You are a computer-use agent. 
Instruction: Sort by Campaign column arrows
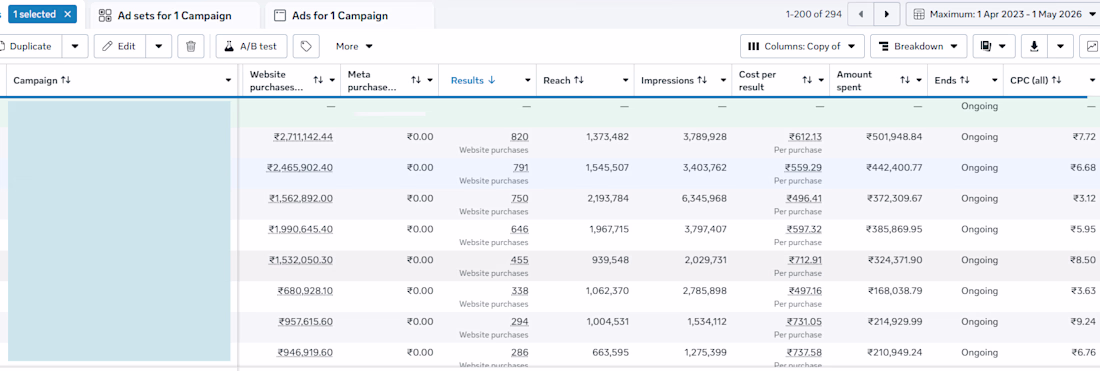(x=66, y=81)
